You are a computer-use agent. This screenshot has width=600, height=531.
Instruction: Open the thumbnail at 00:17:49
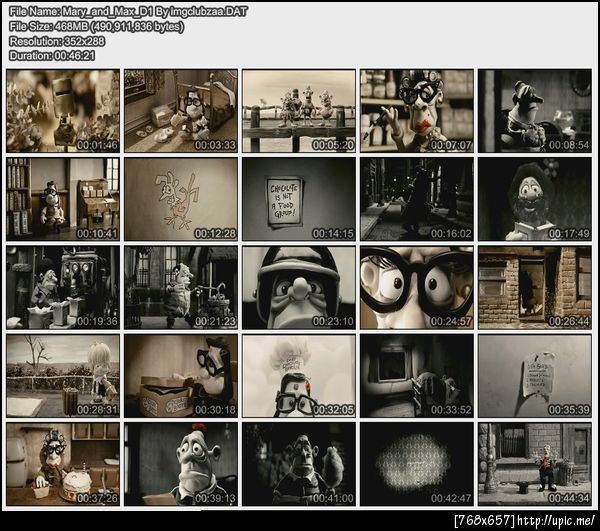coord(535,199)
